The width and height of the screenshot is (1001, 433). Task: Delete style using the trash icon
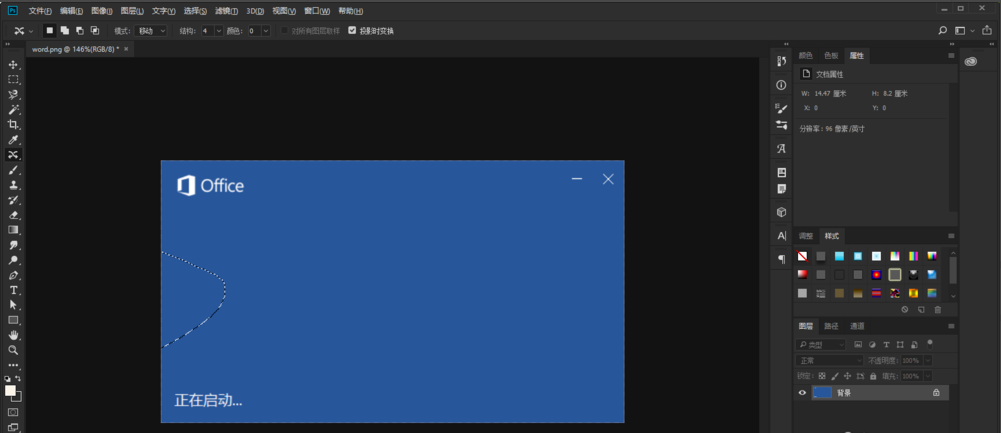click(x=938, y=310)
